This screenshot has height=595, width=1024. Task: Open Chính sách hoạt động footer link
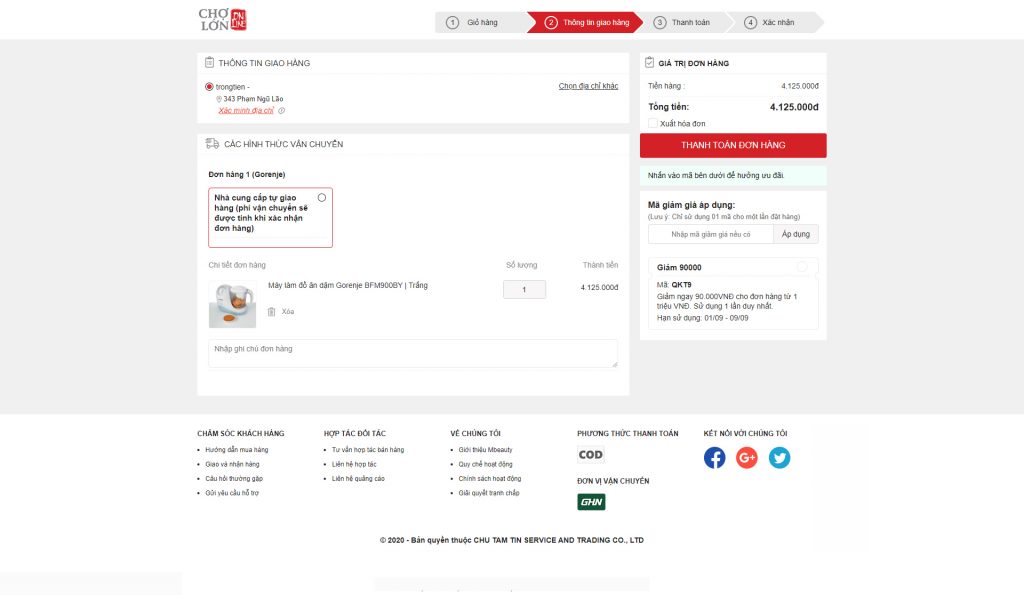[490, 479]
